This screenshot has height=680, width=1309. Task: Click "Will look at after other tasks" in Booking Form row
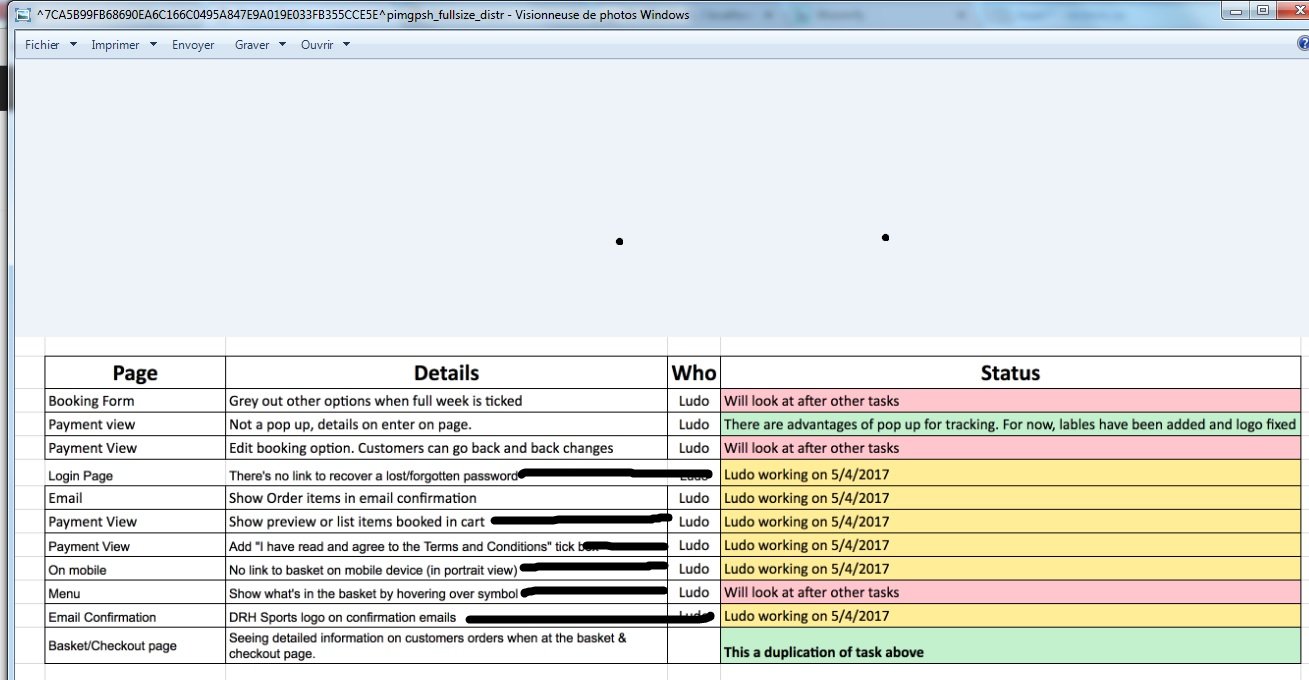click(1010, 401)
